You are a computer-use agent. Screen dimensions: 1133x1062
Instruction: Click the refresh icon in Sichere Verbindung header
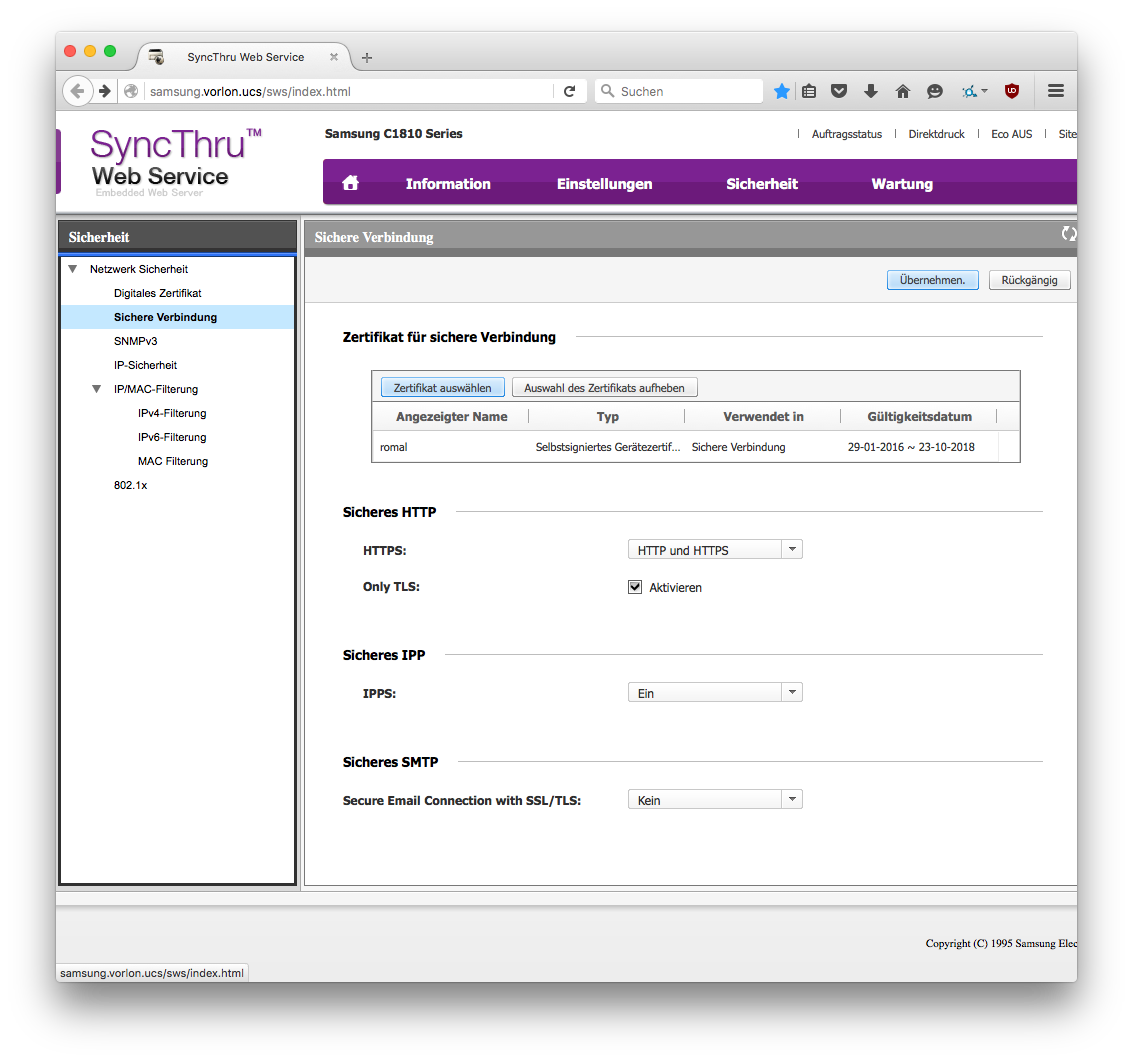point(1068,234)
